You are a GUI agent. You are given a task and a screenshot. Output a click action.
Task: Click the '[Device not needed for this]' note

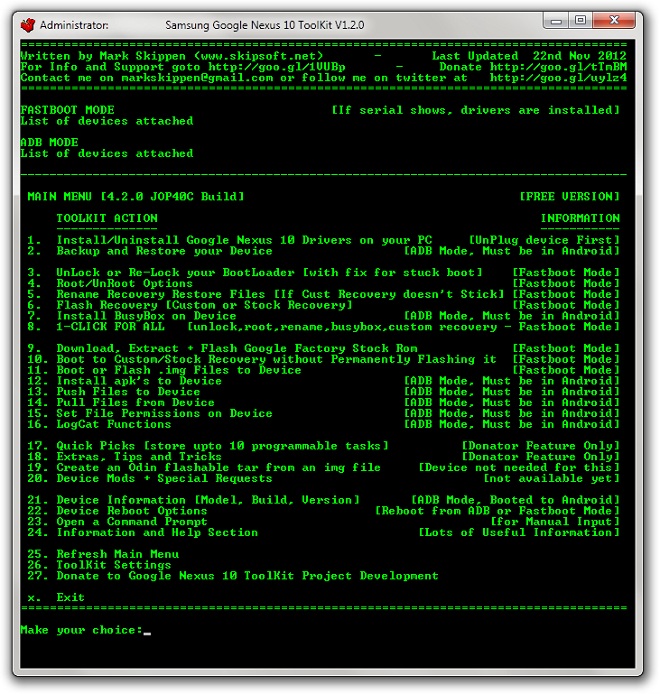tap(519, 468)
